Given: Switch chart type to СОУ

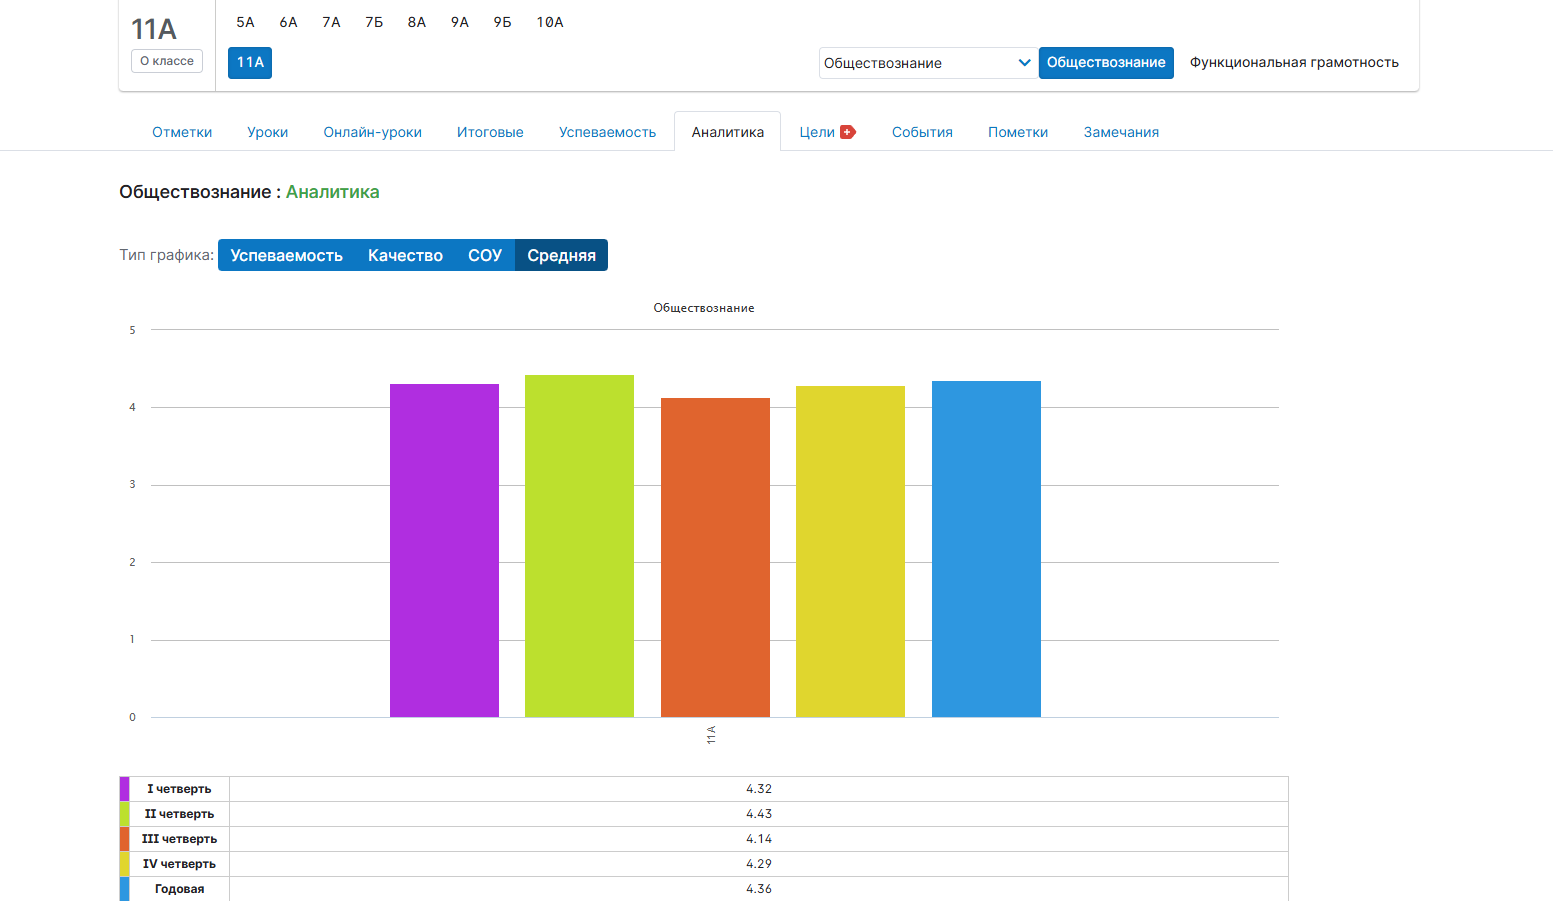Looking at the screenshot, I should [485, 255].
